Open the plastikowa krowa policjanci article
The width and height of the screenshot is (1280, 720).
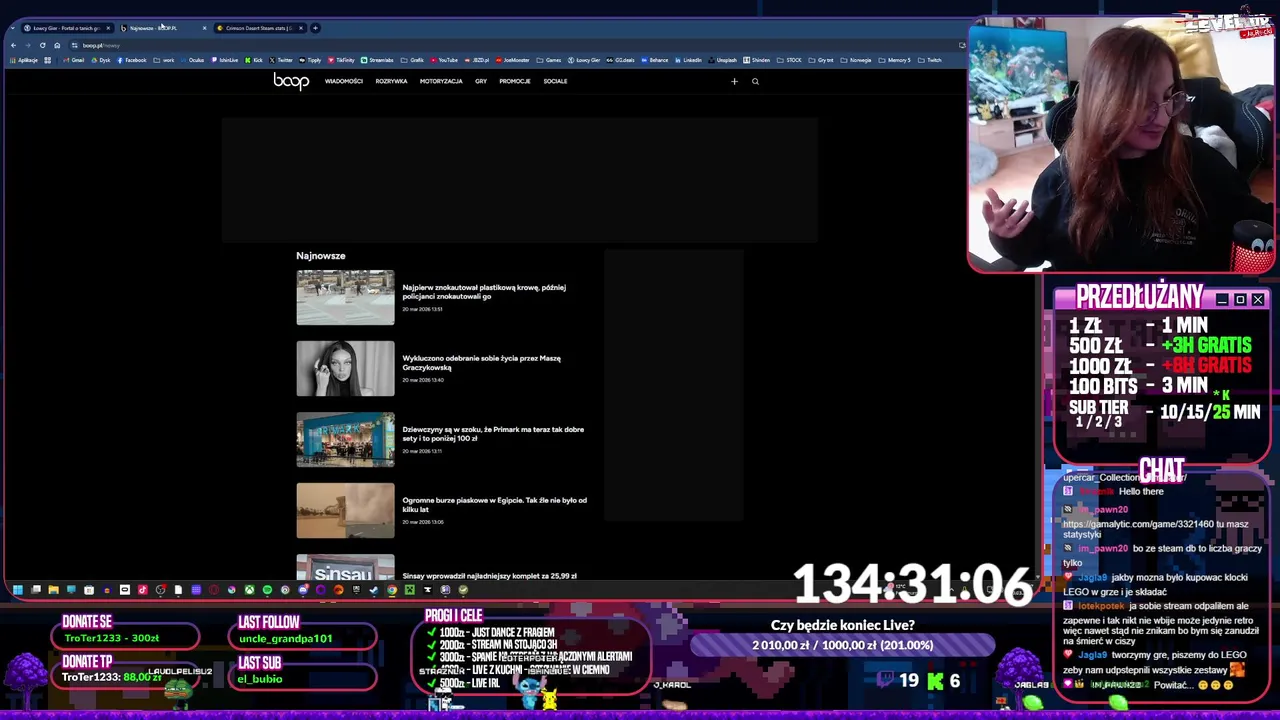[484, 292]
